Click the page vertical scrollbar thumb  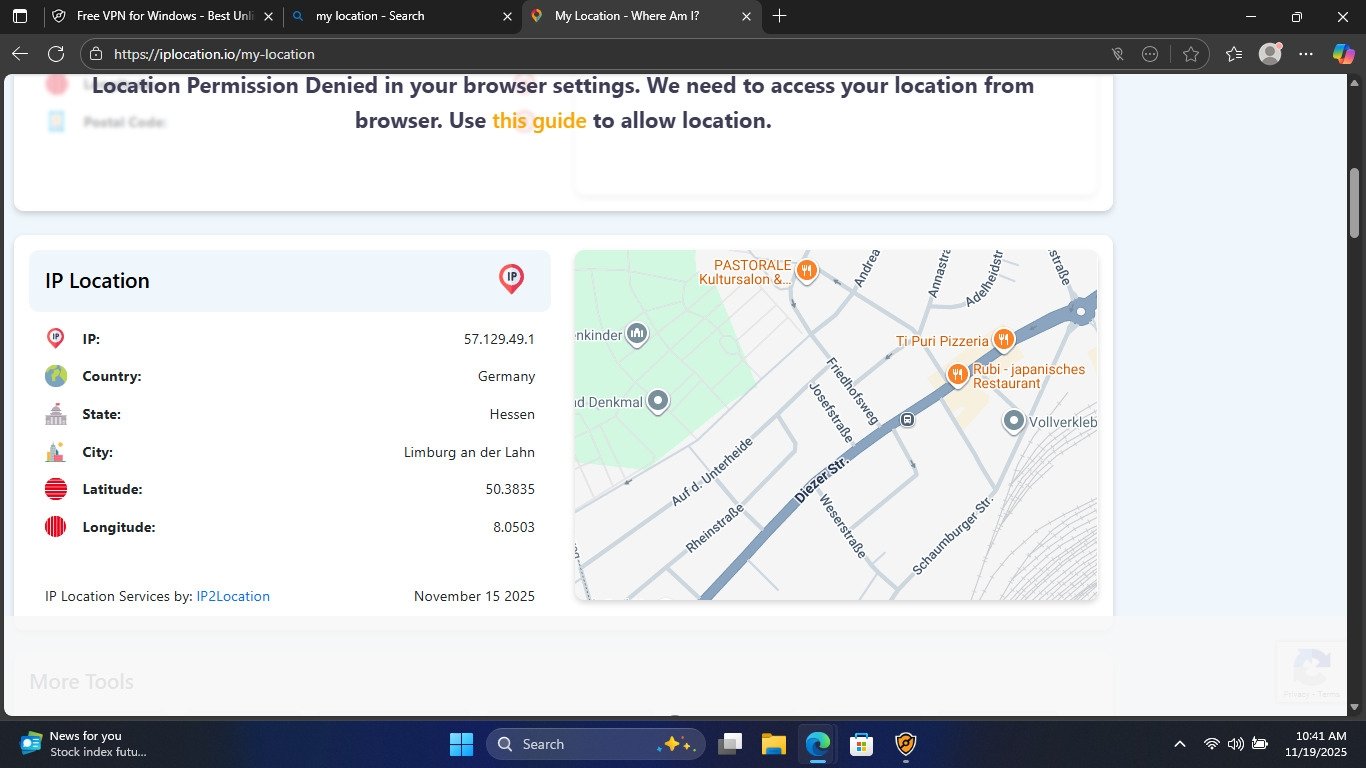click(x=1355, y=203)
